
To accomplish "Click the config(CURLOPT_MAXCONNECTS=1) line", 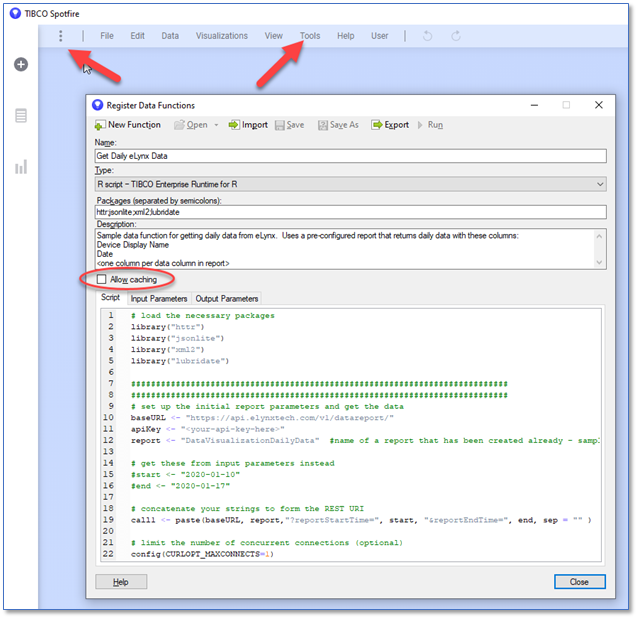I will (x=202, y=554).
